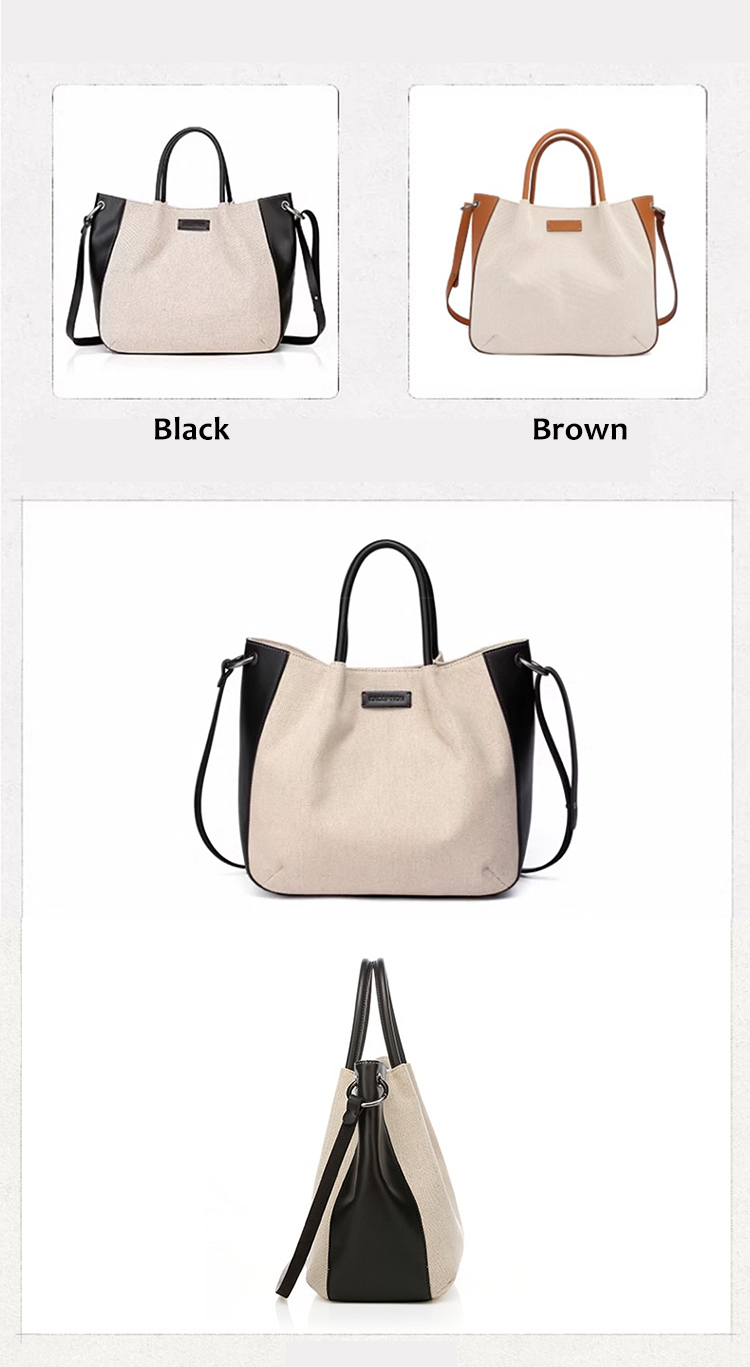Click the "Brown" color label
This screenshot has height=1367, width=750.
click(x=580, y=429)
